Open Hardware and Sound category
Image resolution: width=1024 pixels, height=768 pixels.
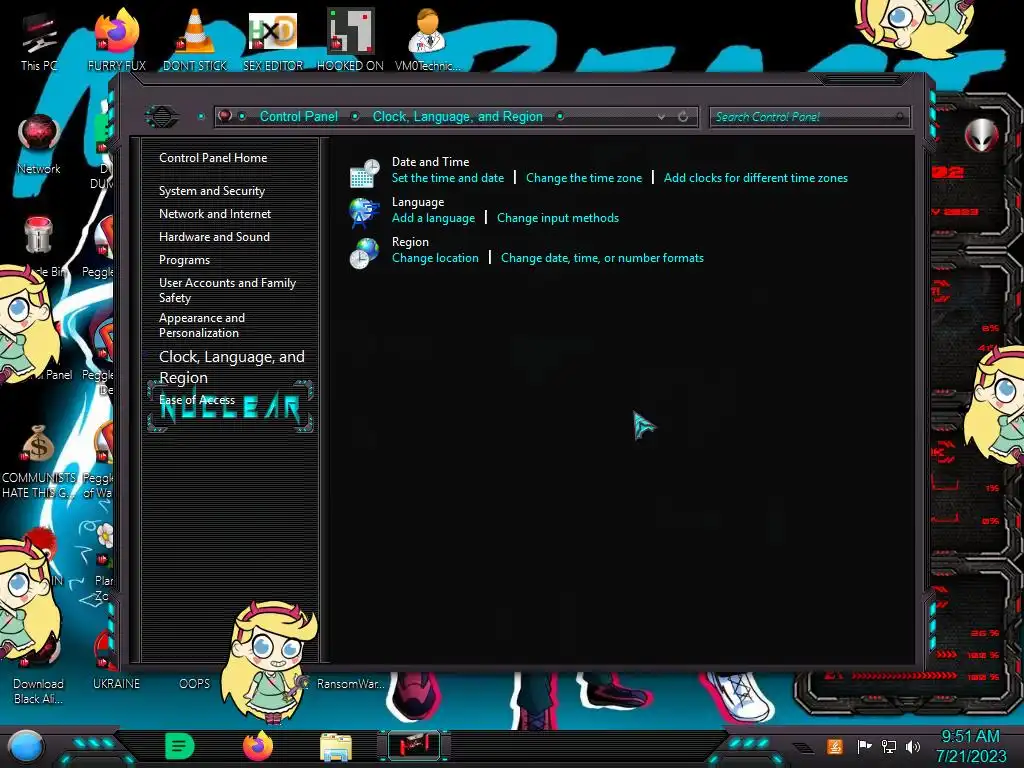(x=214, y=237)
